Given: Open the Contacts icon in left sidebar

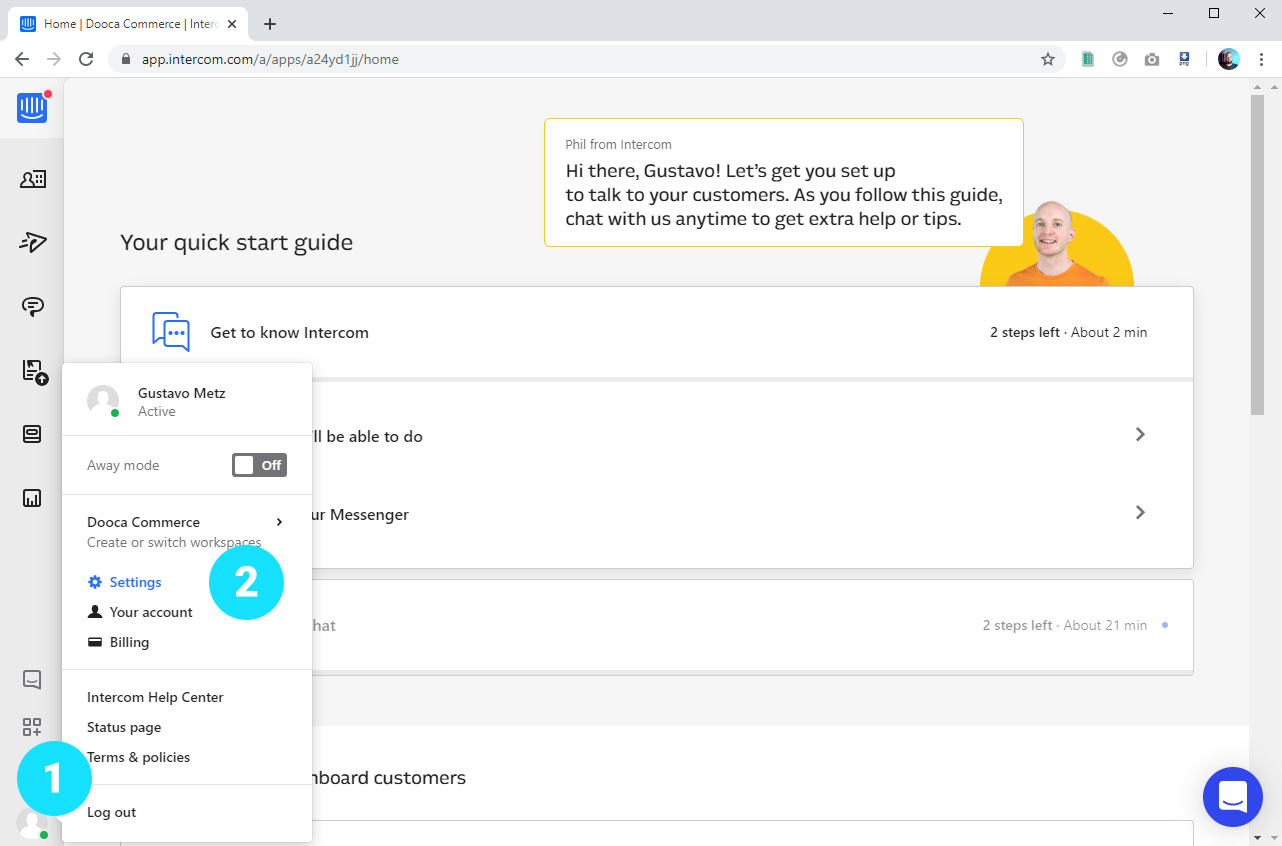Looking at the screenshot, I should point(32,179).
